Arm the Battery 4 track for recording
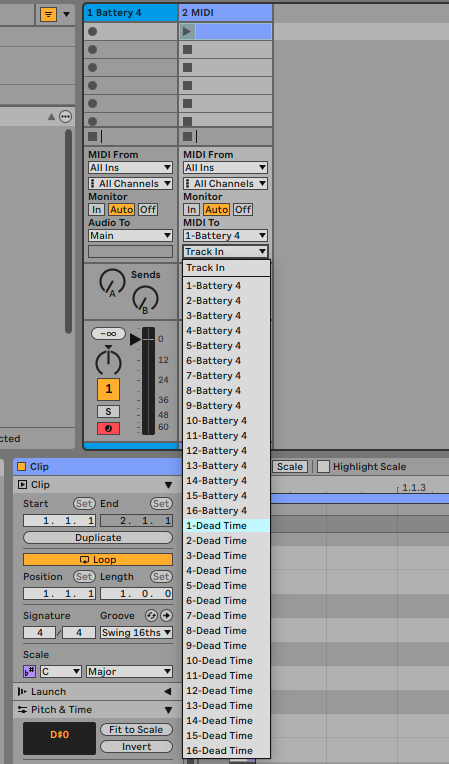The height and width of the screenshot is (764, 449). tap(109, 428)
